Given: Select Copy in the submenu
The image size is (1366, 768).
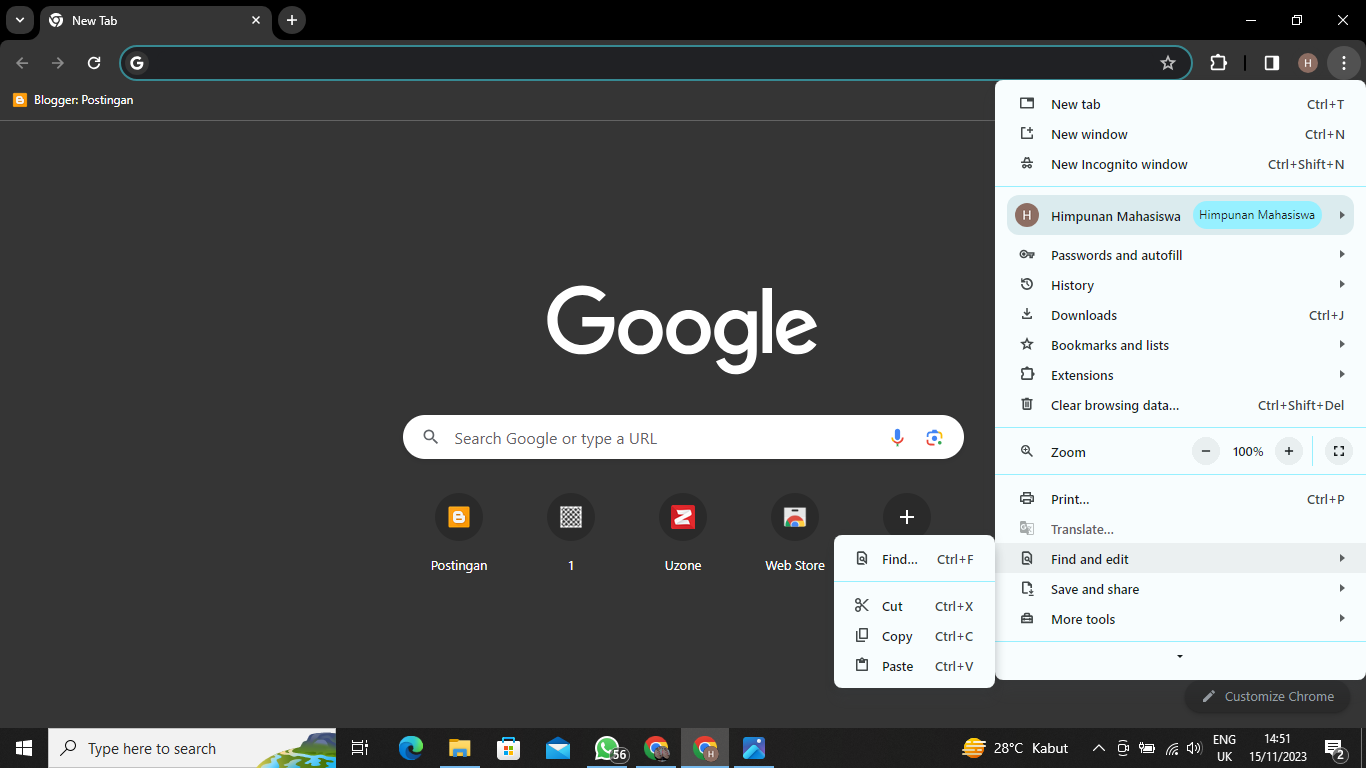Looking at the screenshot, I should click(914, 636).
